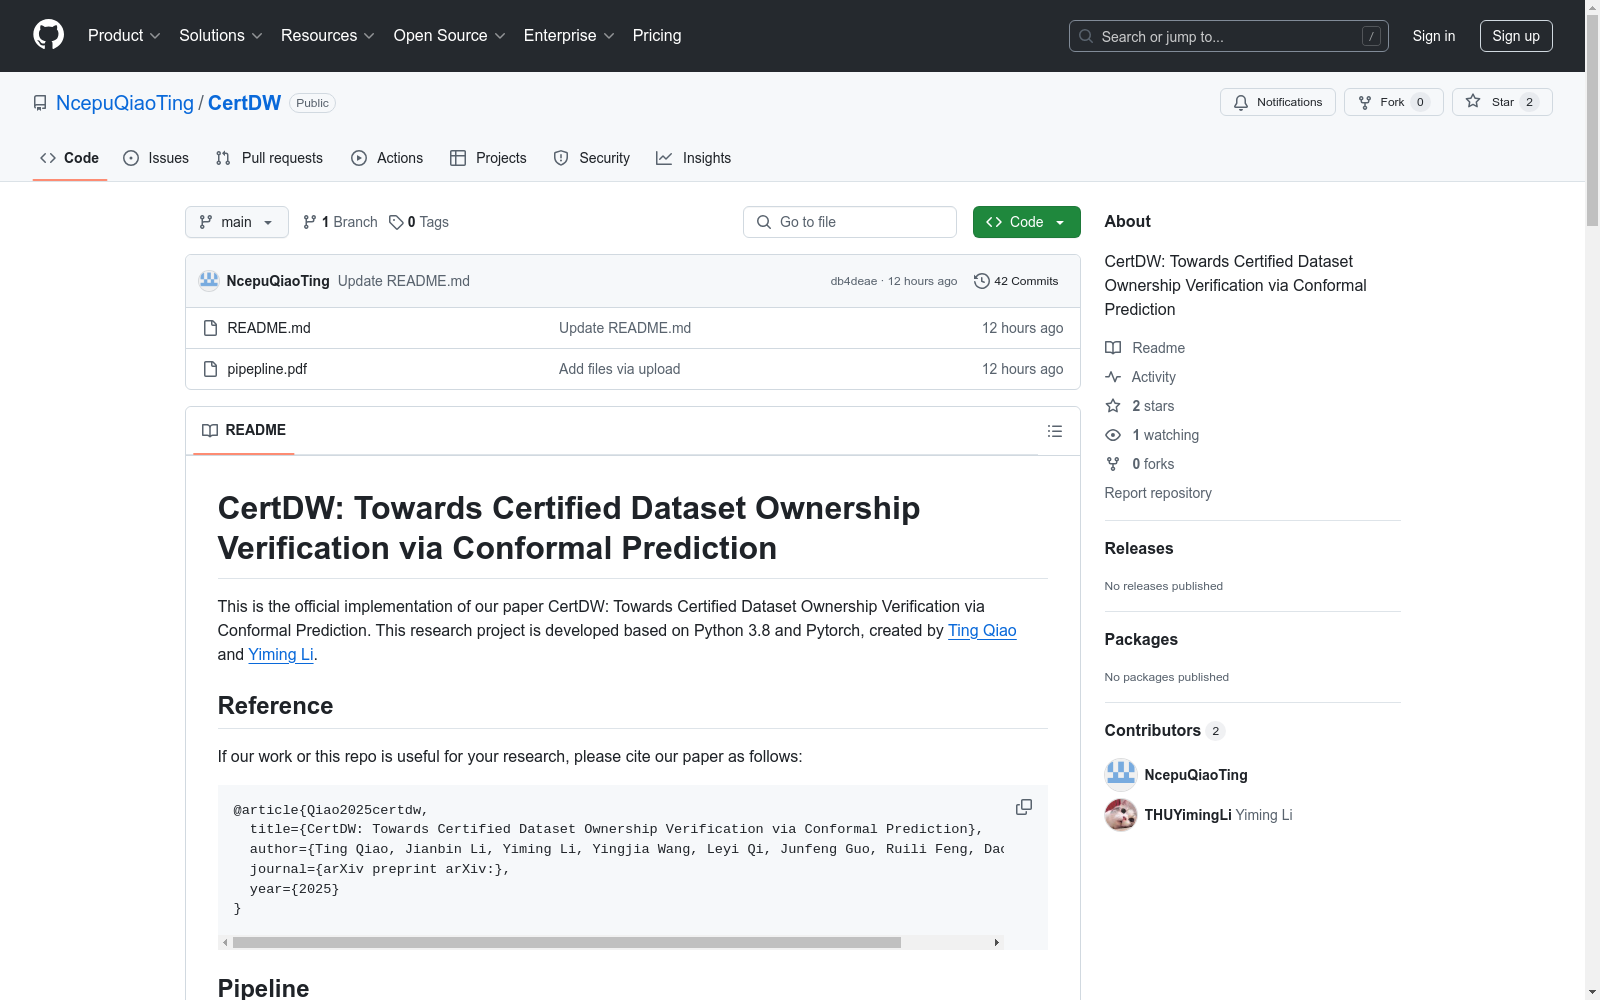This screenshot has width=1600, height=1000.
Task: Open the Readme link in About
Action: pyautogui.click(x=1146, y=348)
